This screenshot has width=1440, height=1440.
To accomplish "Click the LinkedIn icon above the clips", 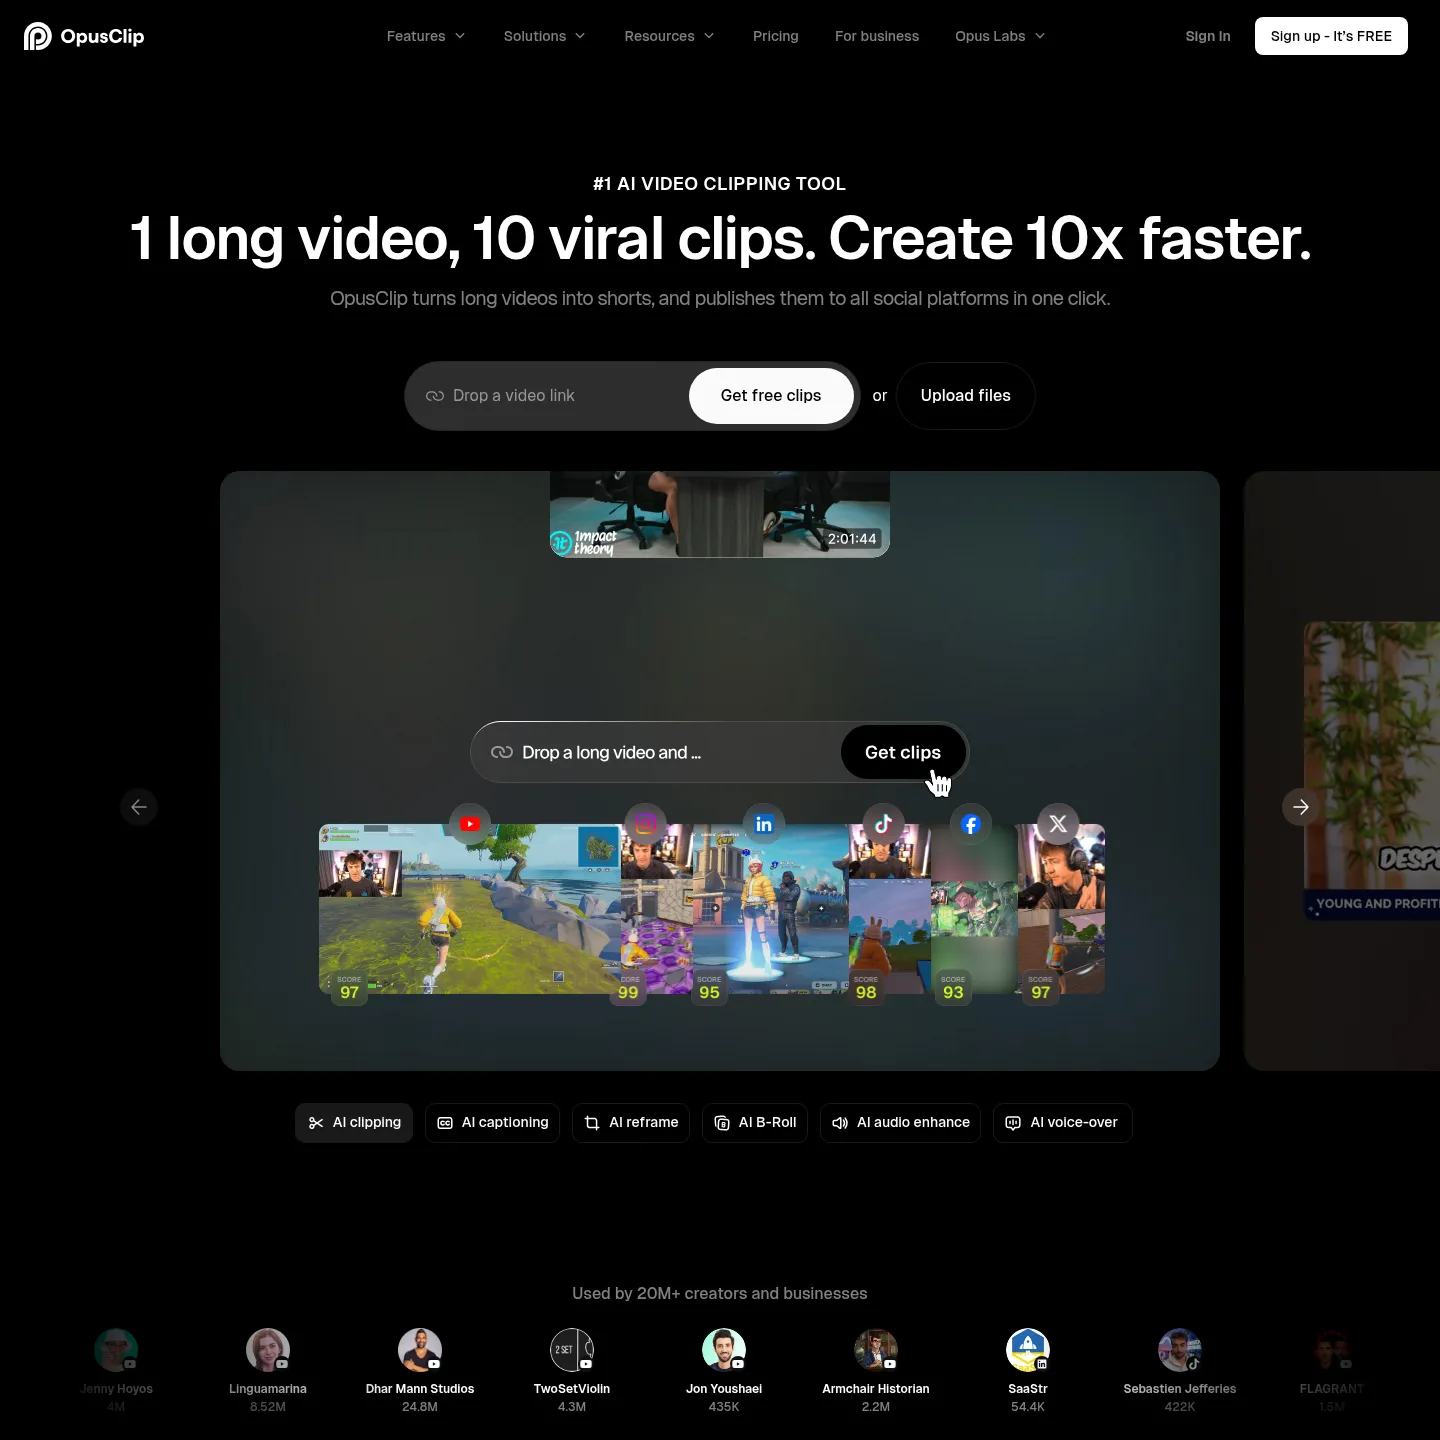I will 764,824.
